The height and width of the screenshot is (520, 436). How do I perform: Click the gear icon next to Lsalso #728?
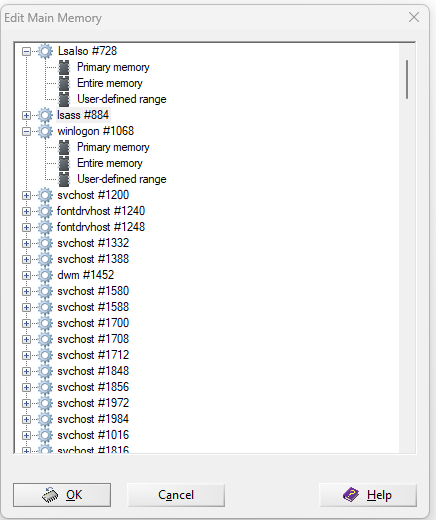(45, 51)
